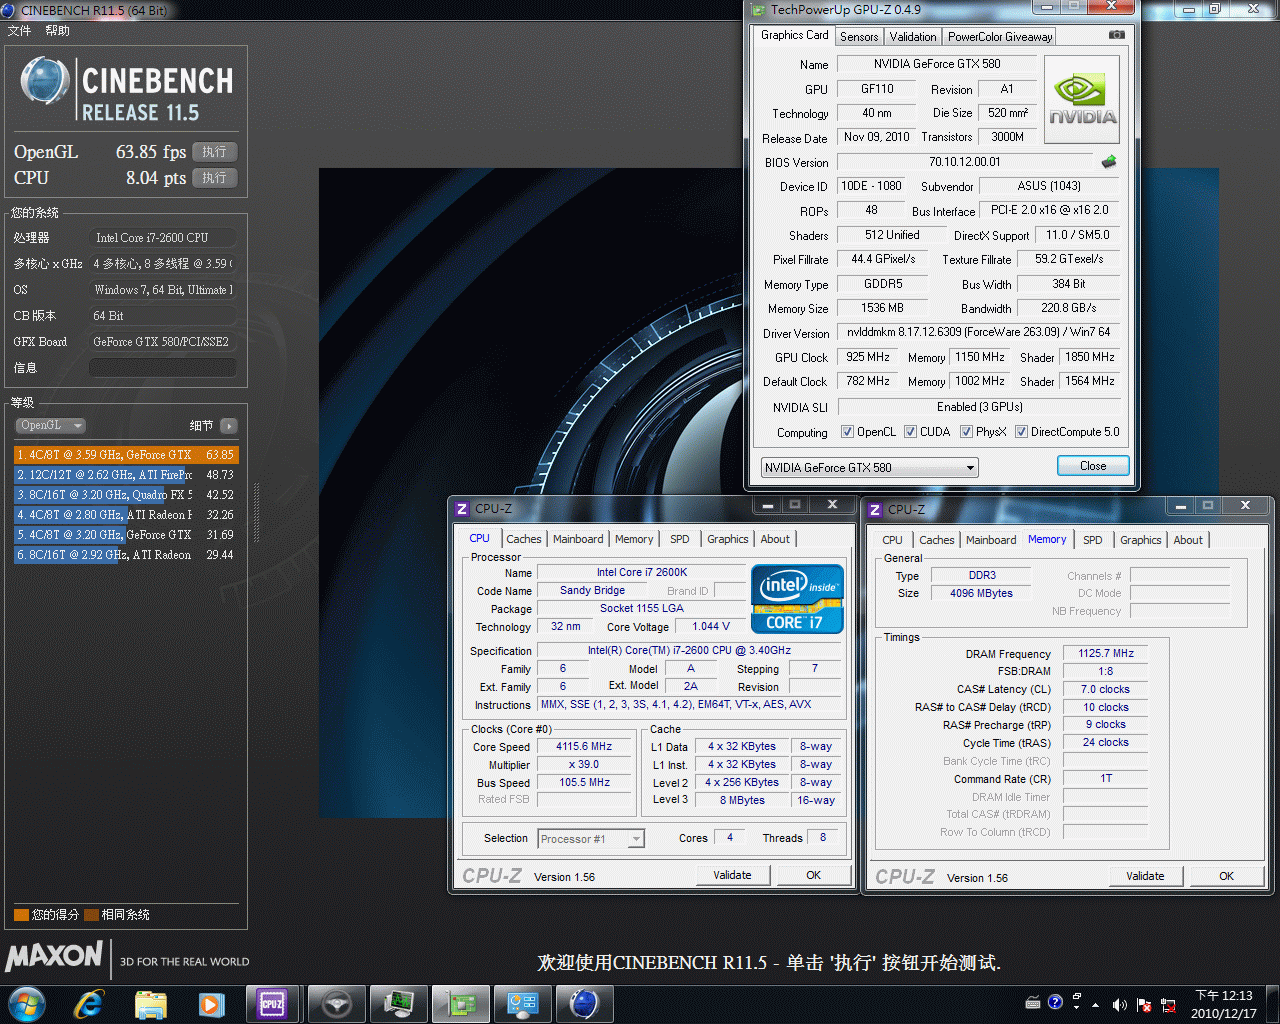
Task: Click OK in the left CPU-Z window
Action: click(814, 875)
